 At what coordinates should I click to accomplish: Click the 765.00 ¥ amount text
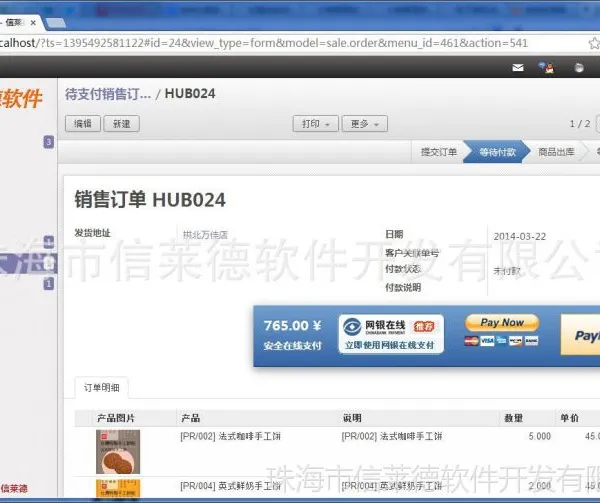(293, 326)
